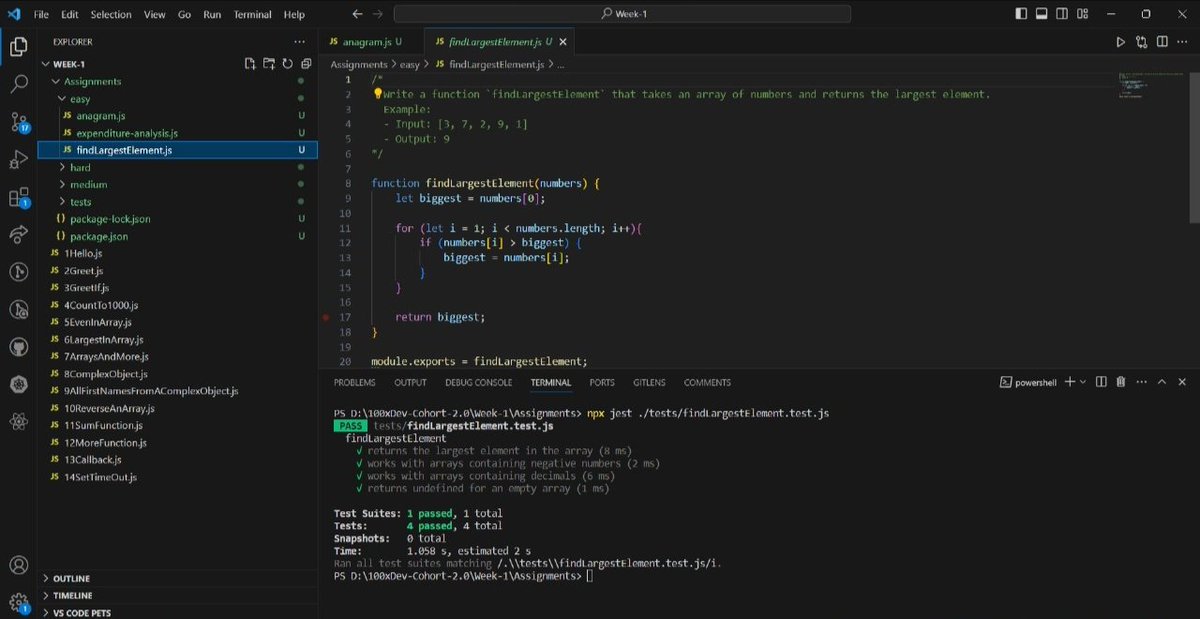This screenshot has width=1200, height=619.
Task: Split the editor to the right
Action: pyautogui.click(x=1162, y=42)
